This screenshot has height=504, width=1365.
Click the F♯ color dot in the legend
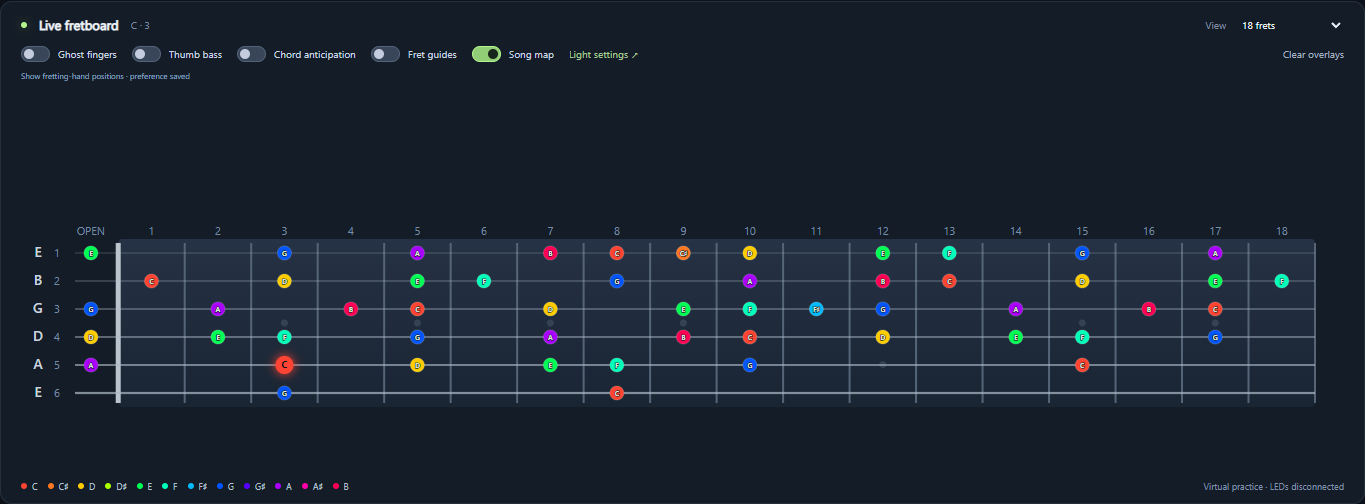point(192,486)
